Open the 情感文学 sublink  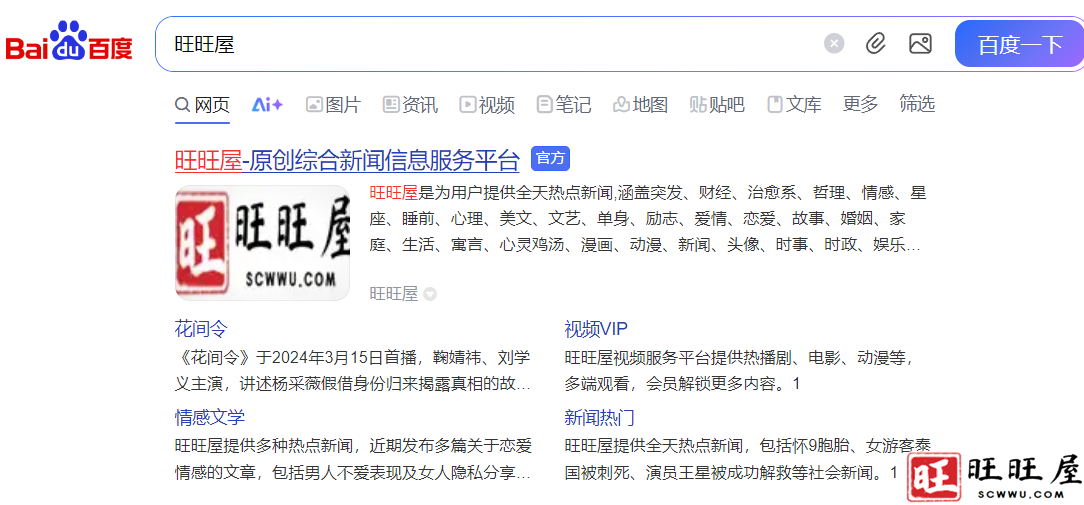210,418
